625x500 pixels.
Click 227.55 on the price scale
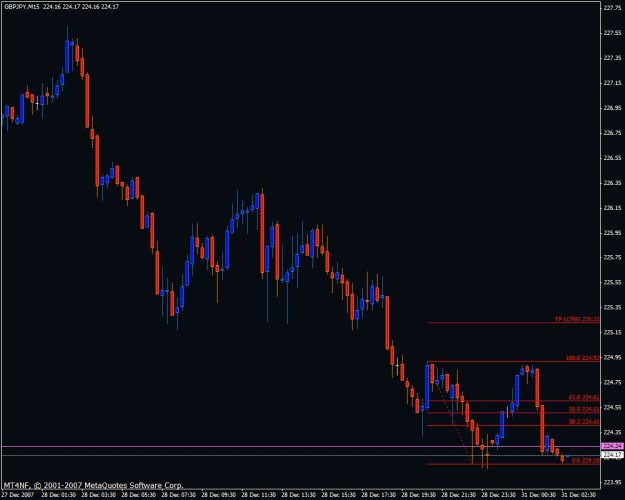(613, 33)
